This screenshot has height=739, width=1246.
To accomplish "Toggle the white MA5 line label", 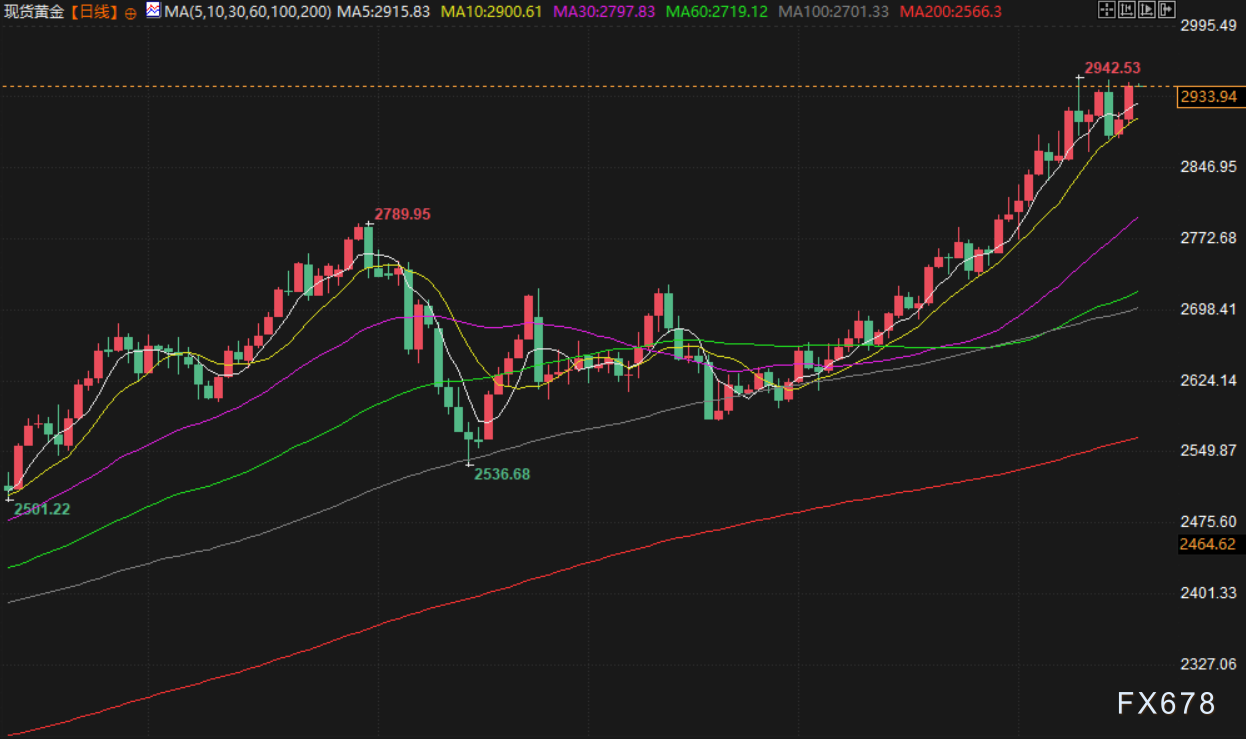I will pyautogui.click(x=384, y=12).
